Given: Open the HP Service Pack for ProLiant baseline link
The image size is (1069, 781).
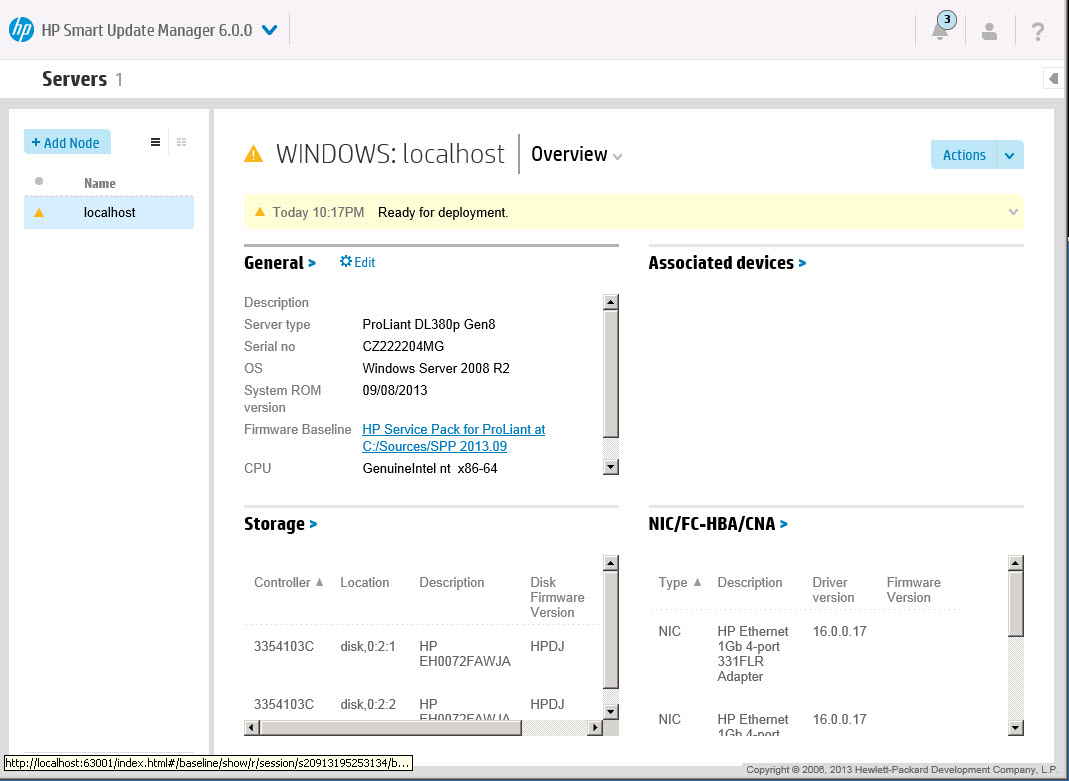Looking at the screenshot, I should tap(453, 438).
